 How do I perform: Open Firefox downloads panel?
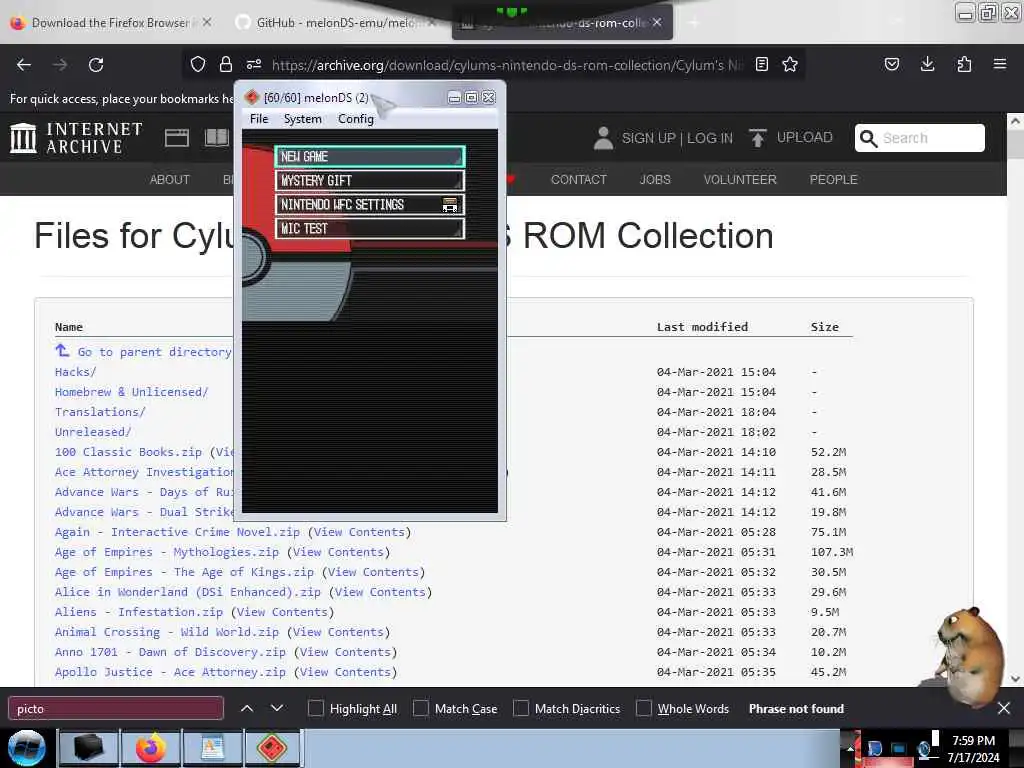pyautogui.click(x=927, y=64)
